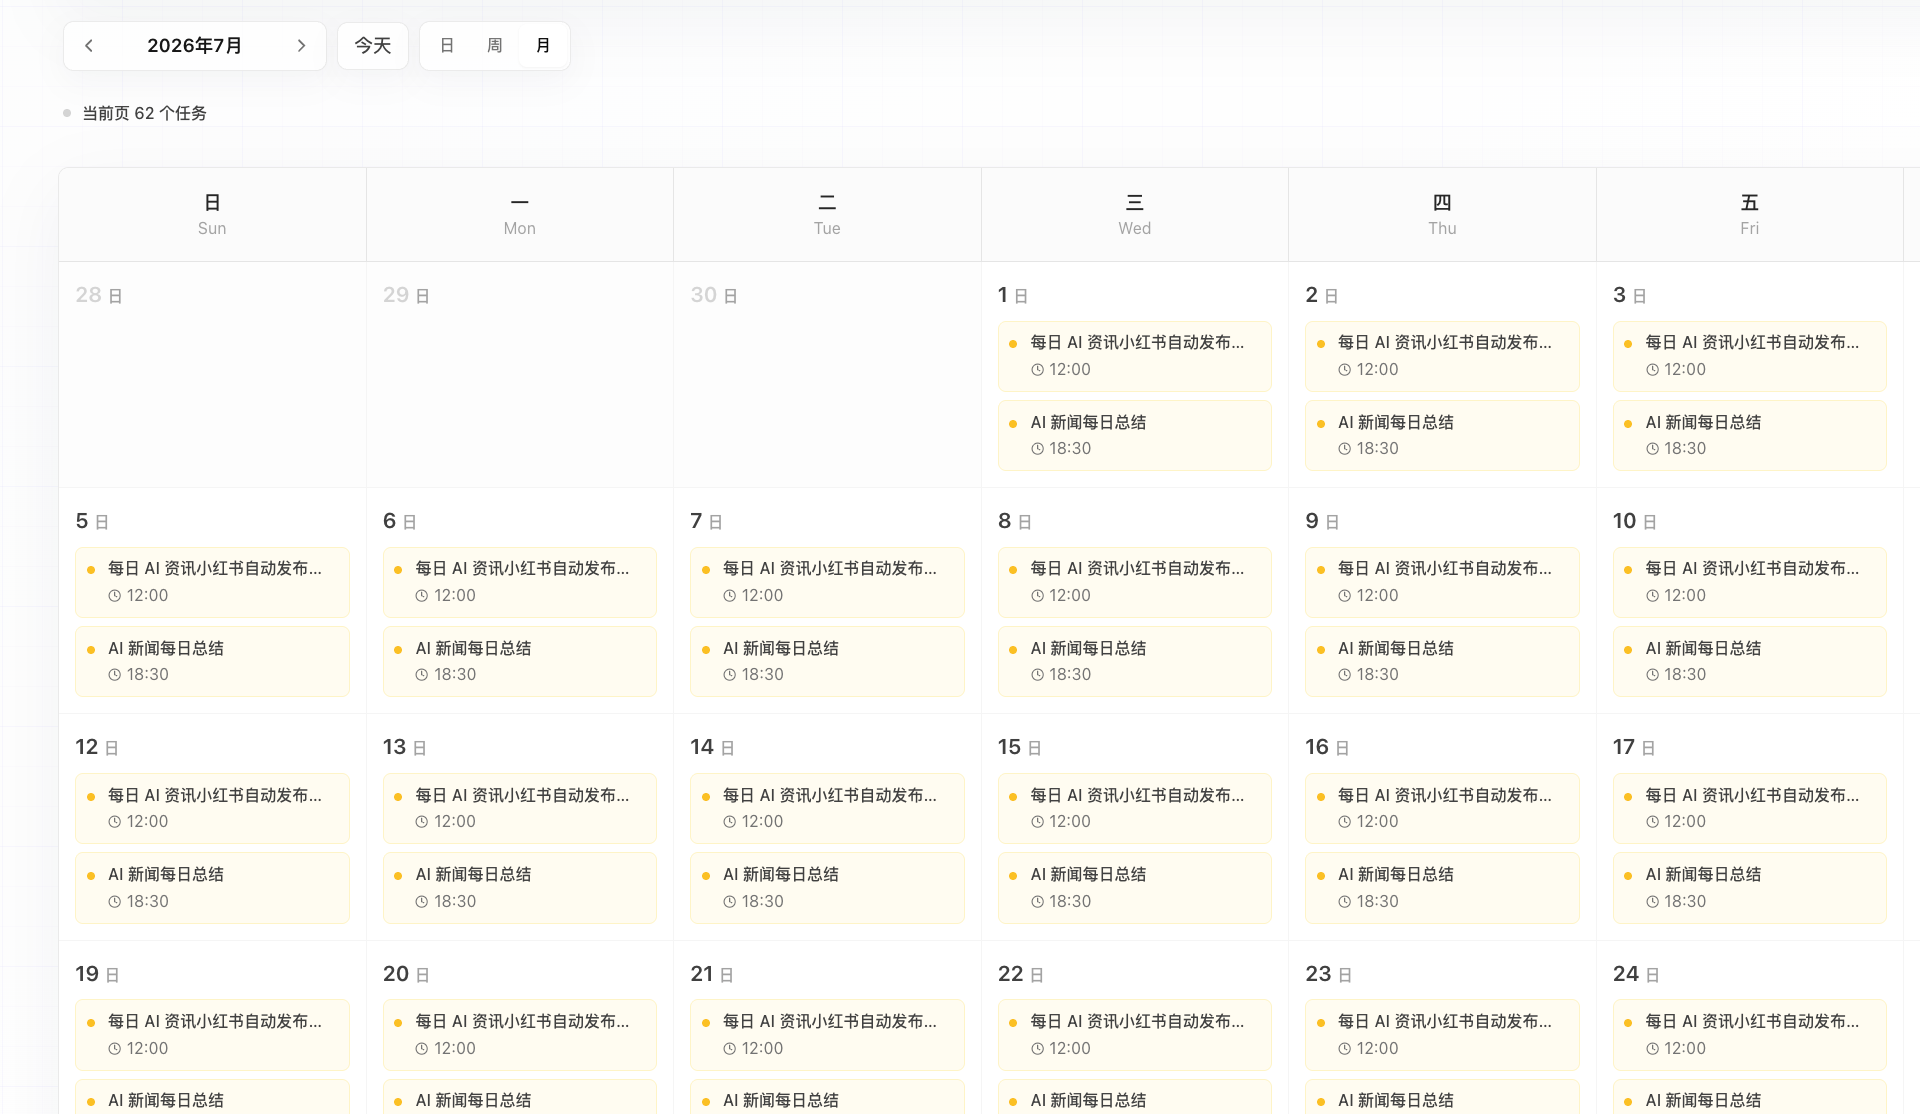
Task: Go to previous month with left chevron
Action: click(89, 46)
